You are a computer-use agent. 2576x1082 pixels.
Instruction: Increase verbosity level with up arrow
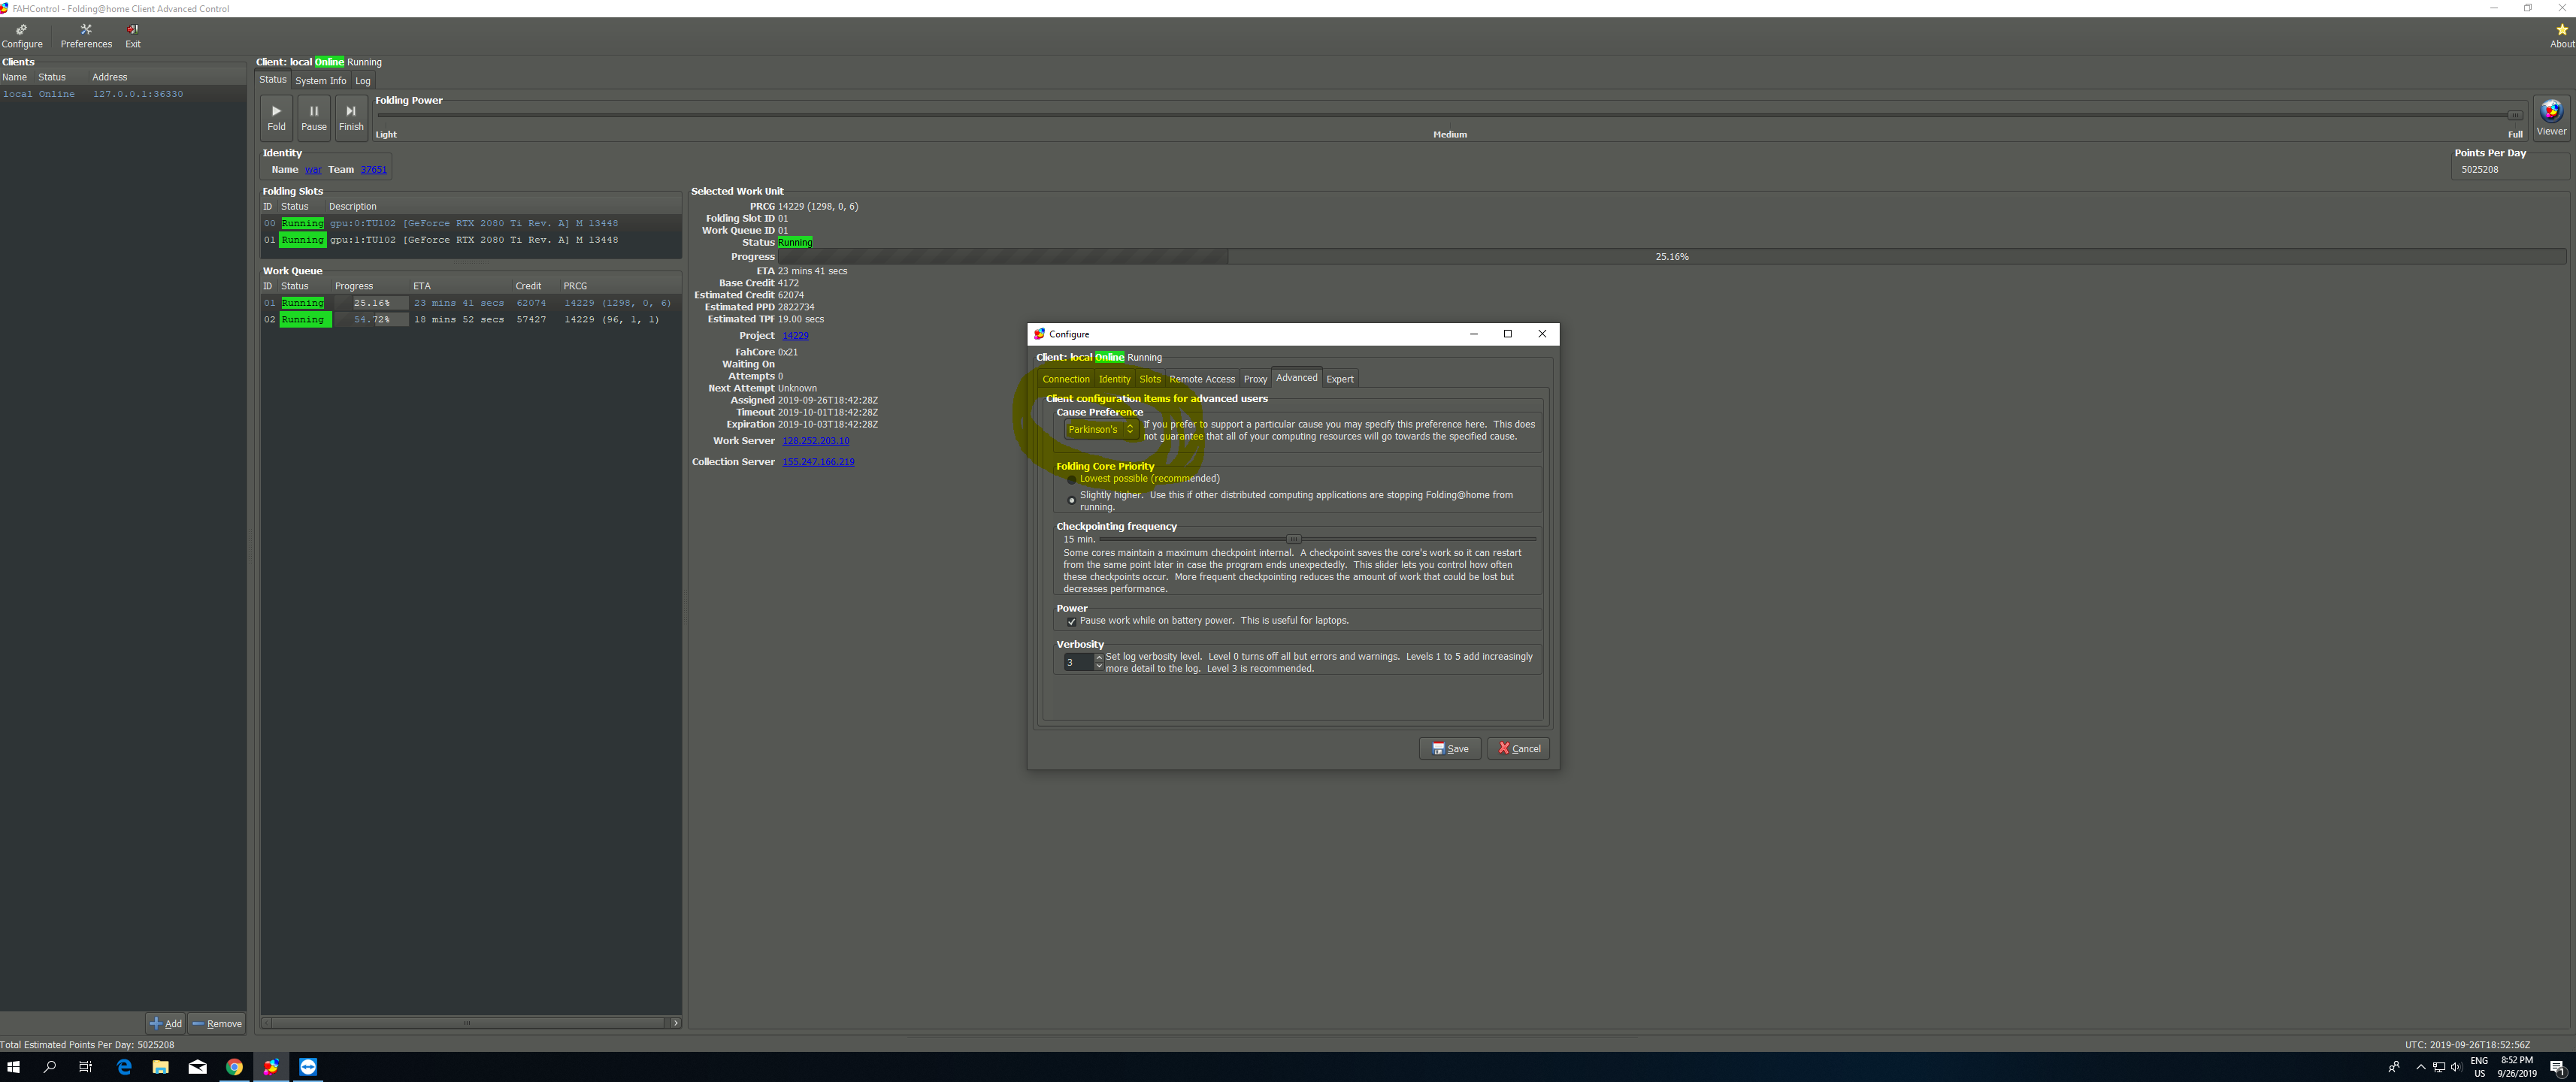point(1099,658)
